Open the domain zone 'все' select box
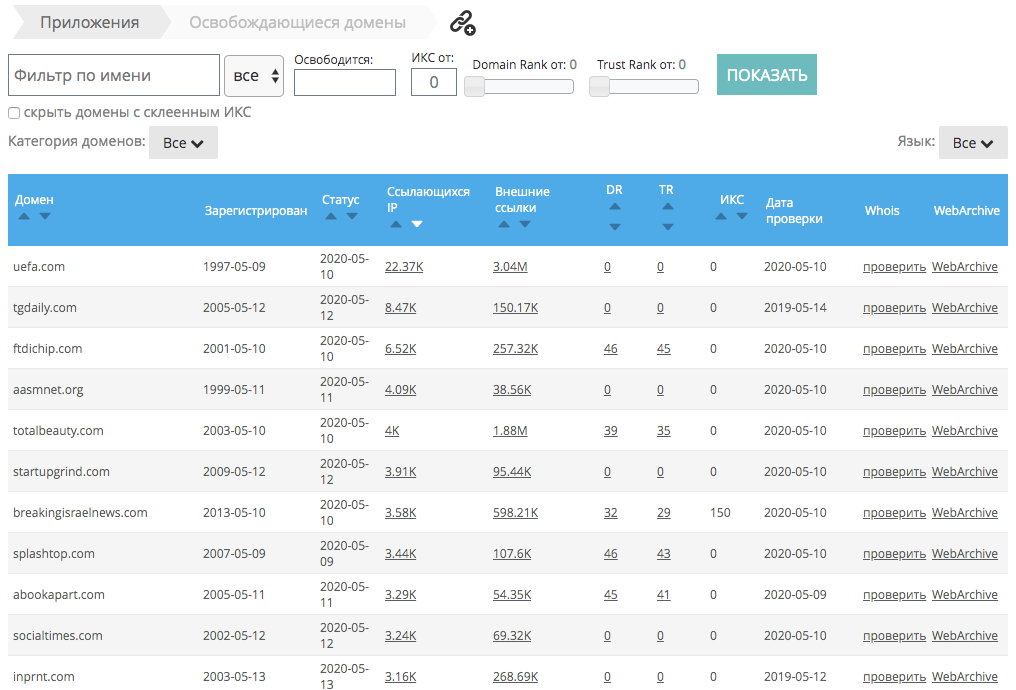The height and width of the screenshot is (690, 1016). (x=254, y=76)
